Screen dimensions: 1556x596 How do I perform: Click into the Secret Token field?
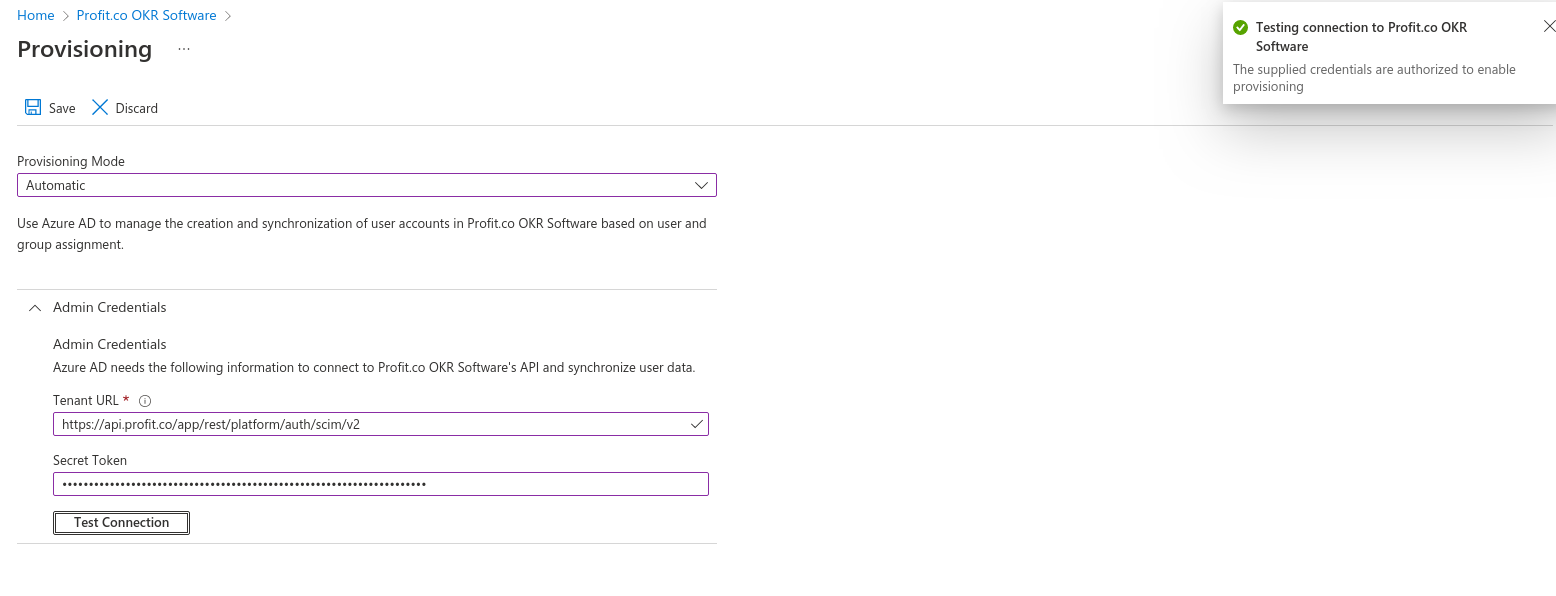click(x=381, y=484)
